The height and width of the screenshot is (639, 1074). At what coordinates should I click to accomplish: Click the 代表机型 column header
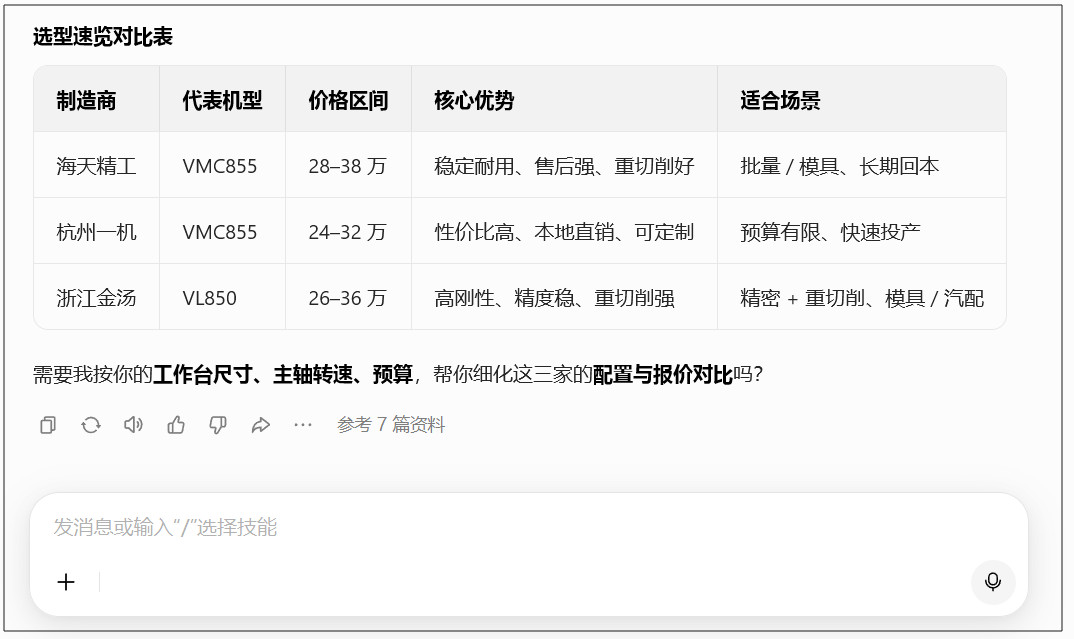click(222, 100)
